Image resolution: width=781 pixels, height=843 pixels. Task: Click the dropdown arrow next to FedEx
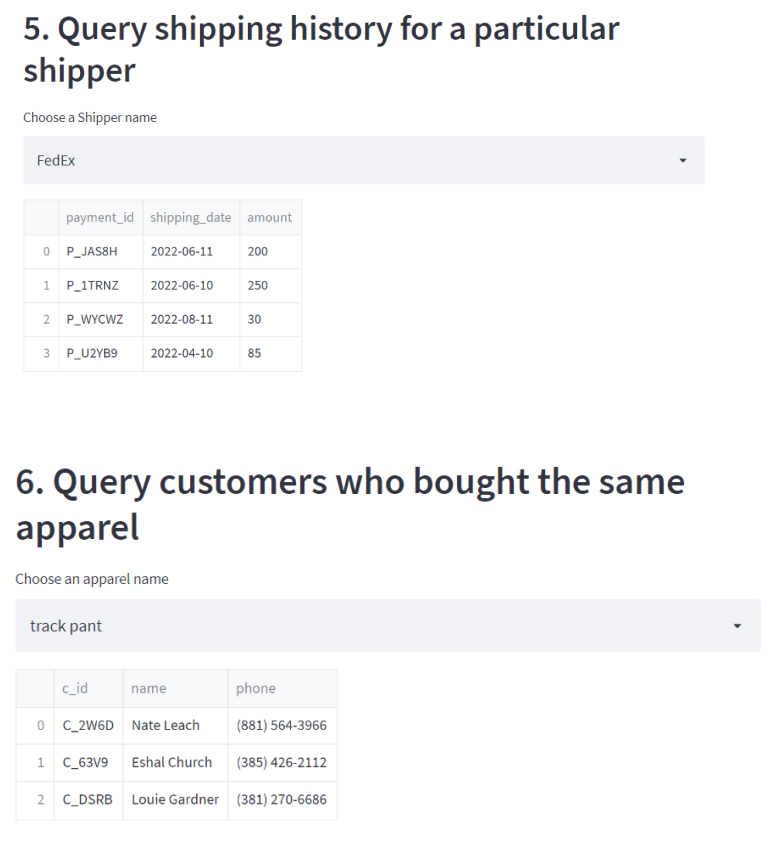pos(682,159)
